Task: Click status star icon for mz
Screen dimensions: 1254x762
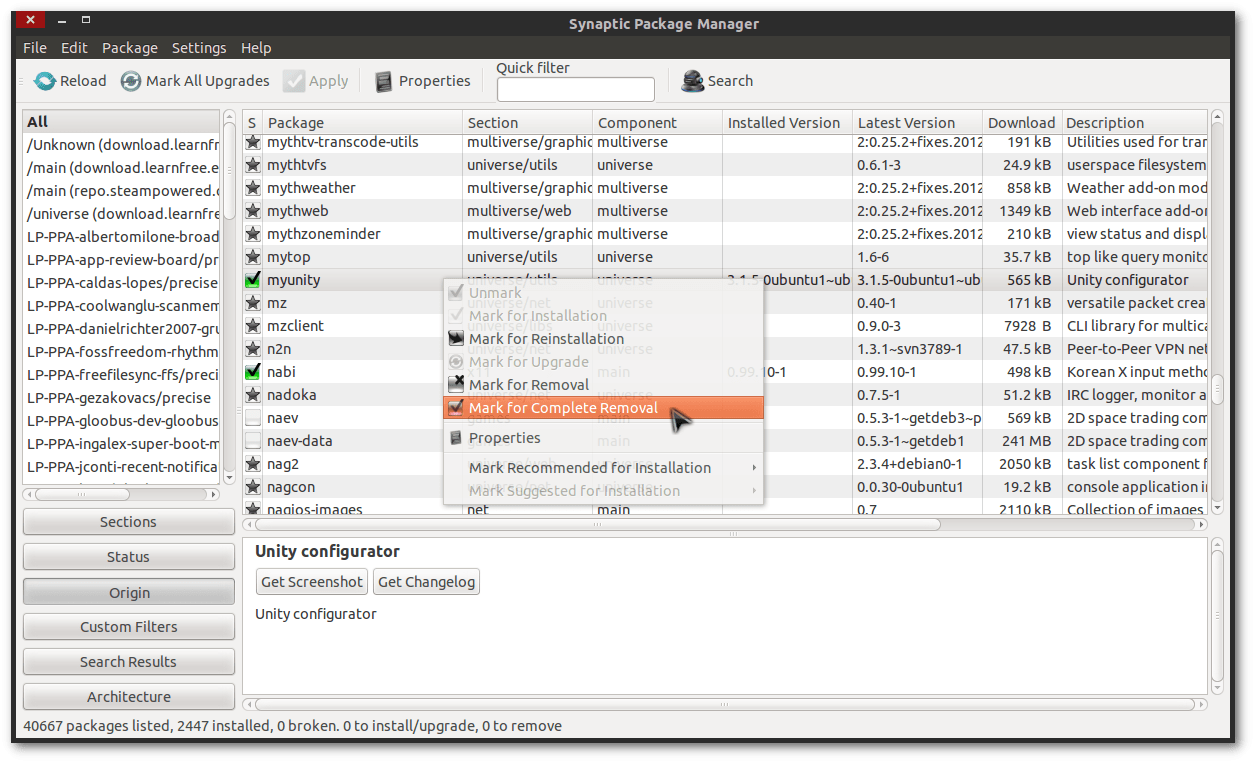Action: coord(253,303)
